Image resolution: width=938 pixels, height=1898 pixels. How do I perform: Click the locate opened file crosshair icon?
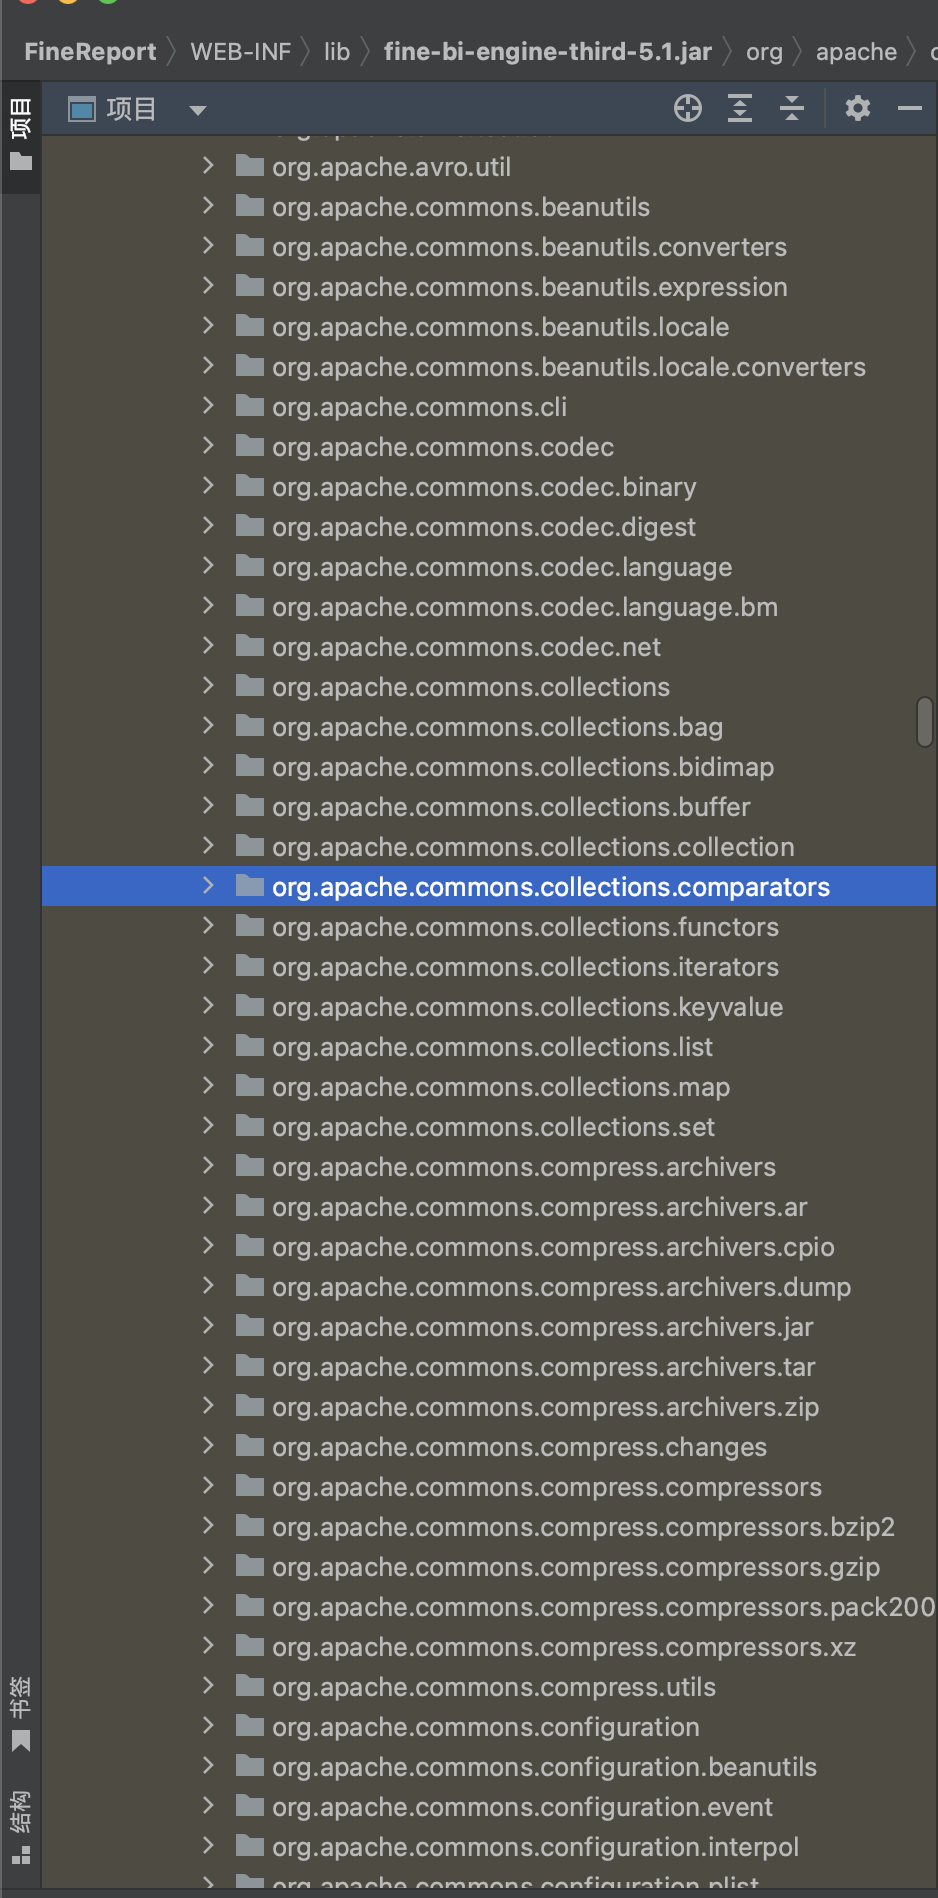click(688, 108)
